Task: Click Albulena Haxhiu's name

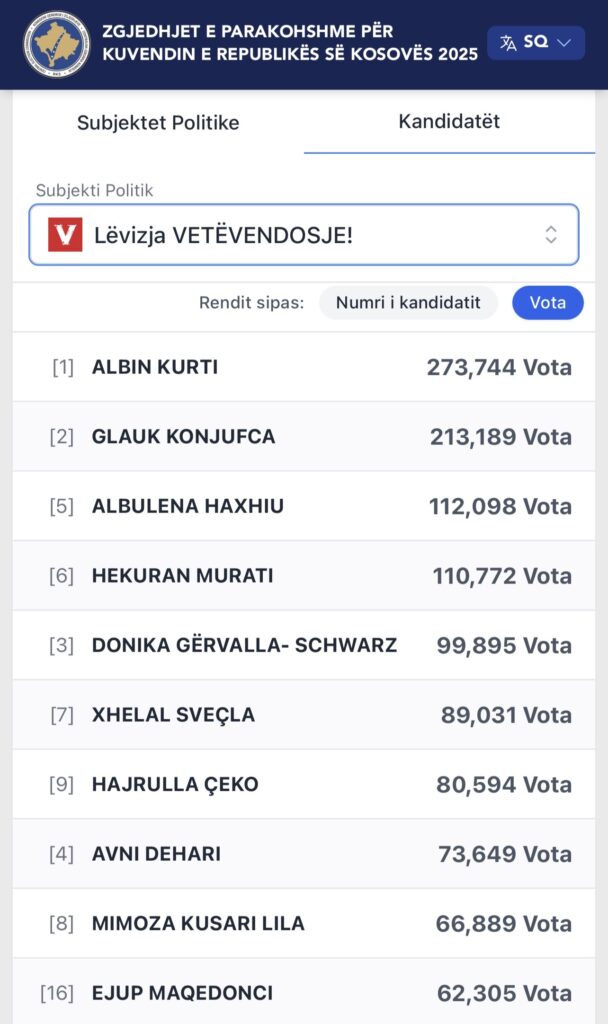Action: click(x=188, y=506)
